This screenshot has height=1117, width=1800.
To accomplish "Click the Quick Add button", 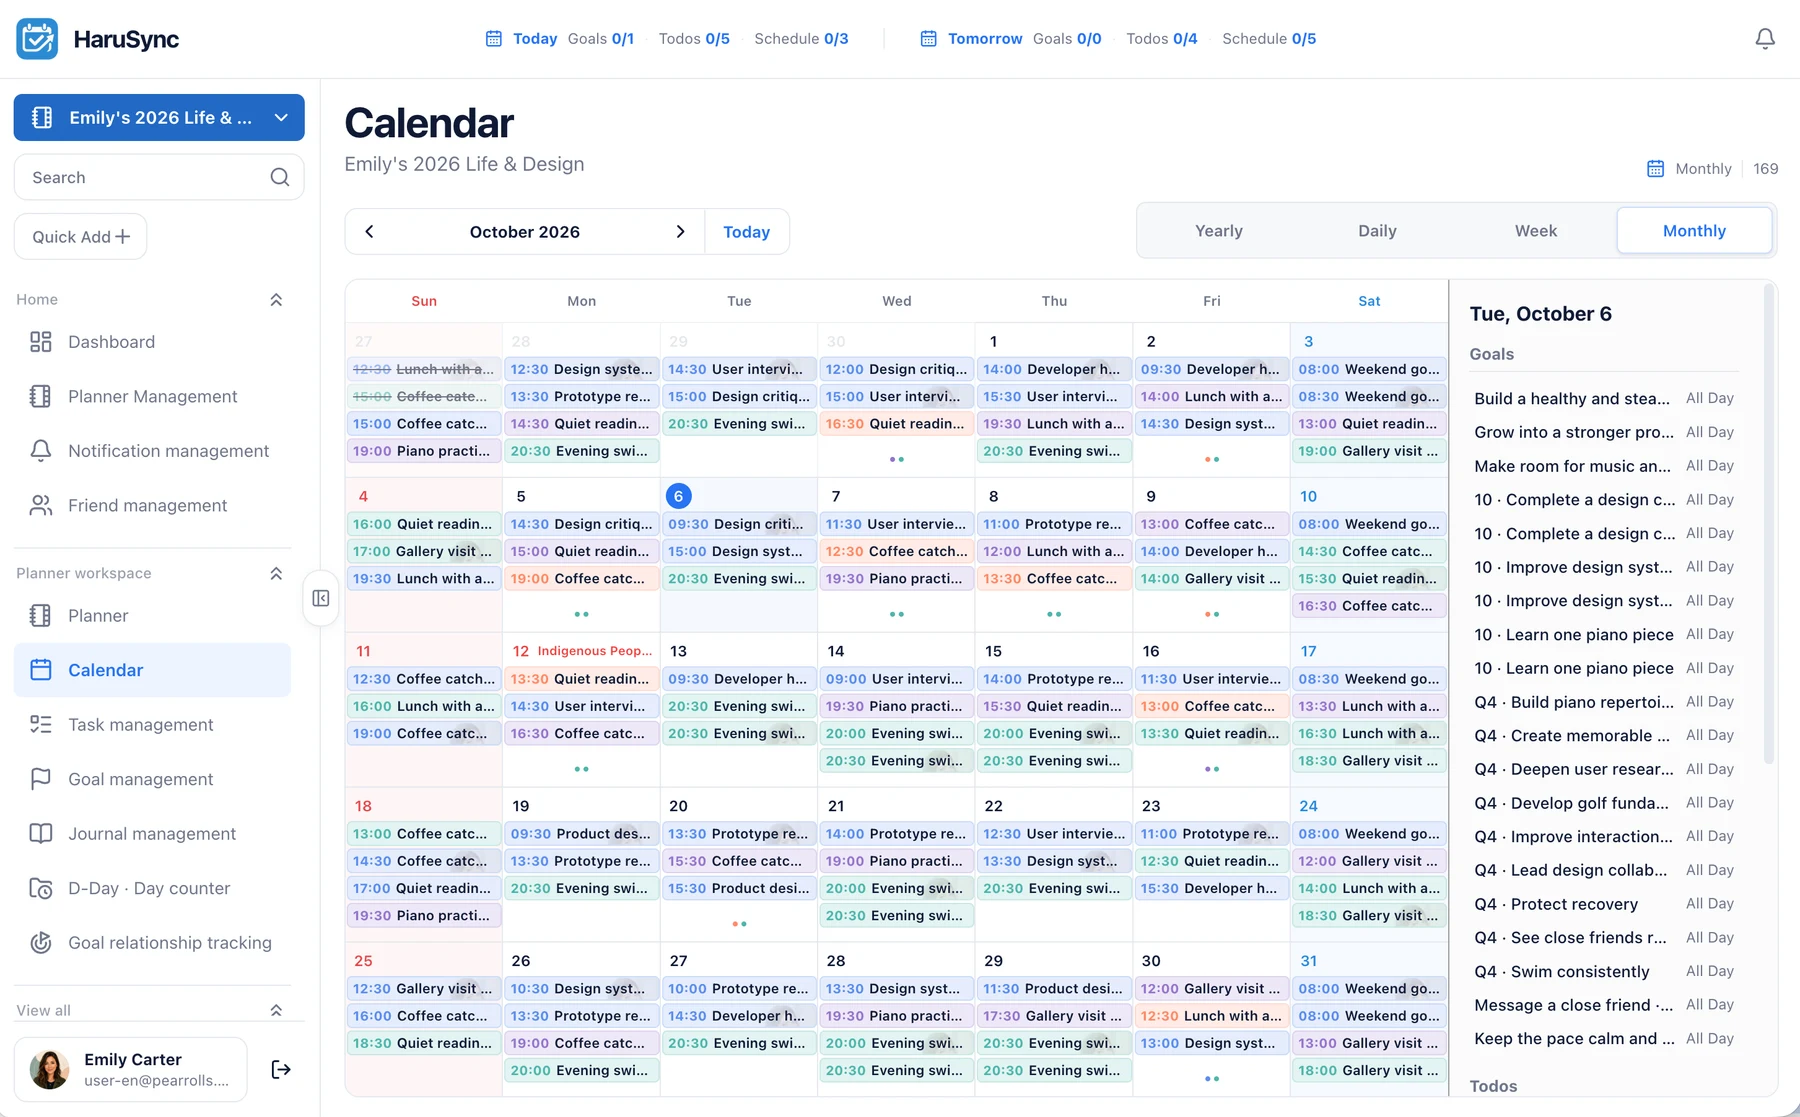I will click(x=81, y=236).
